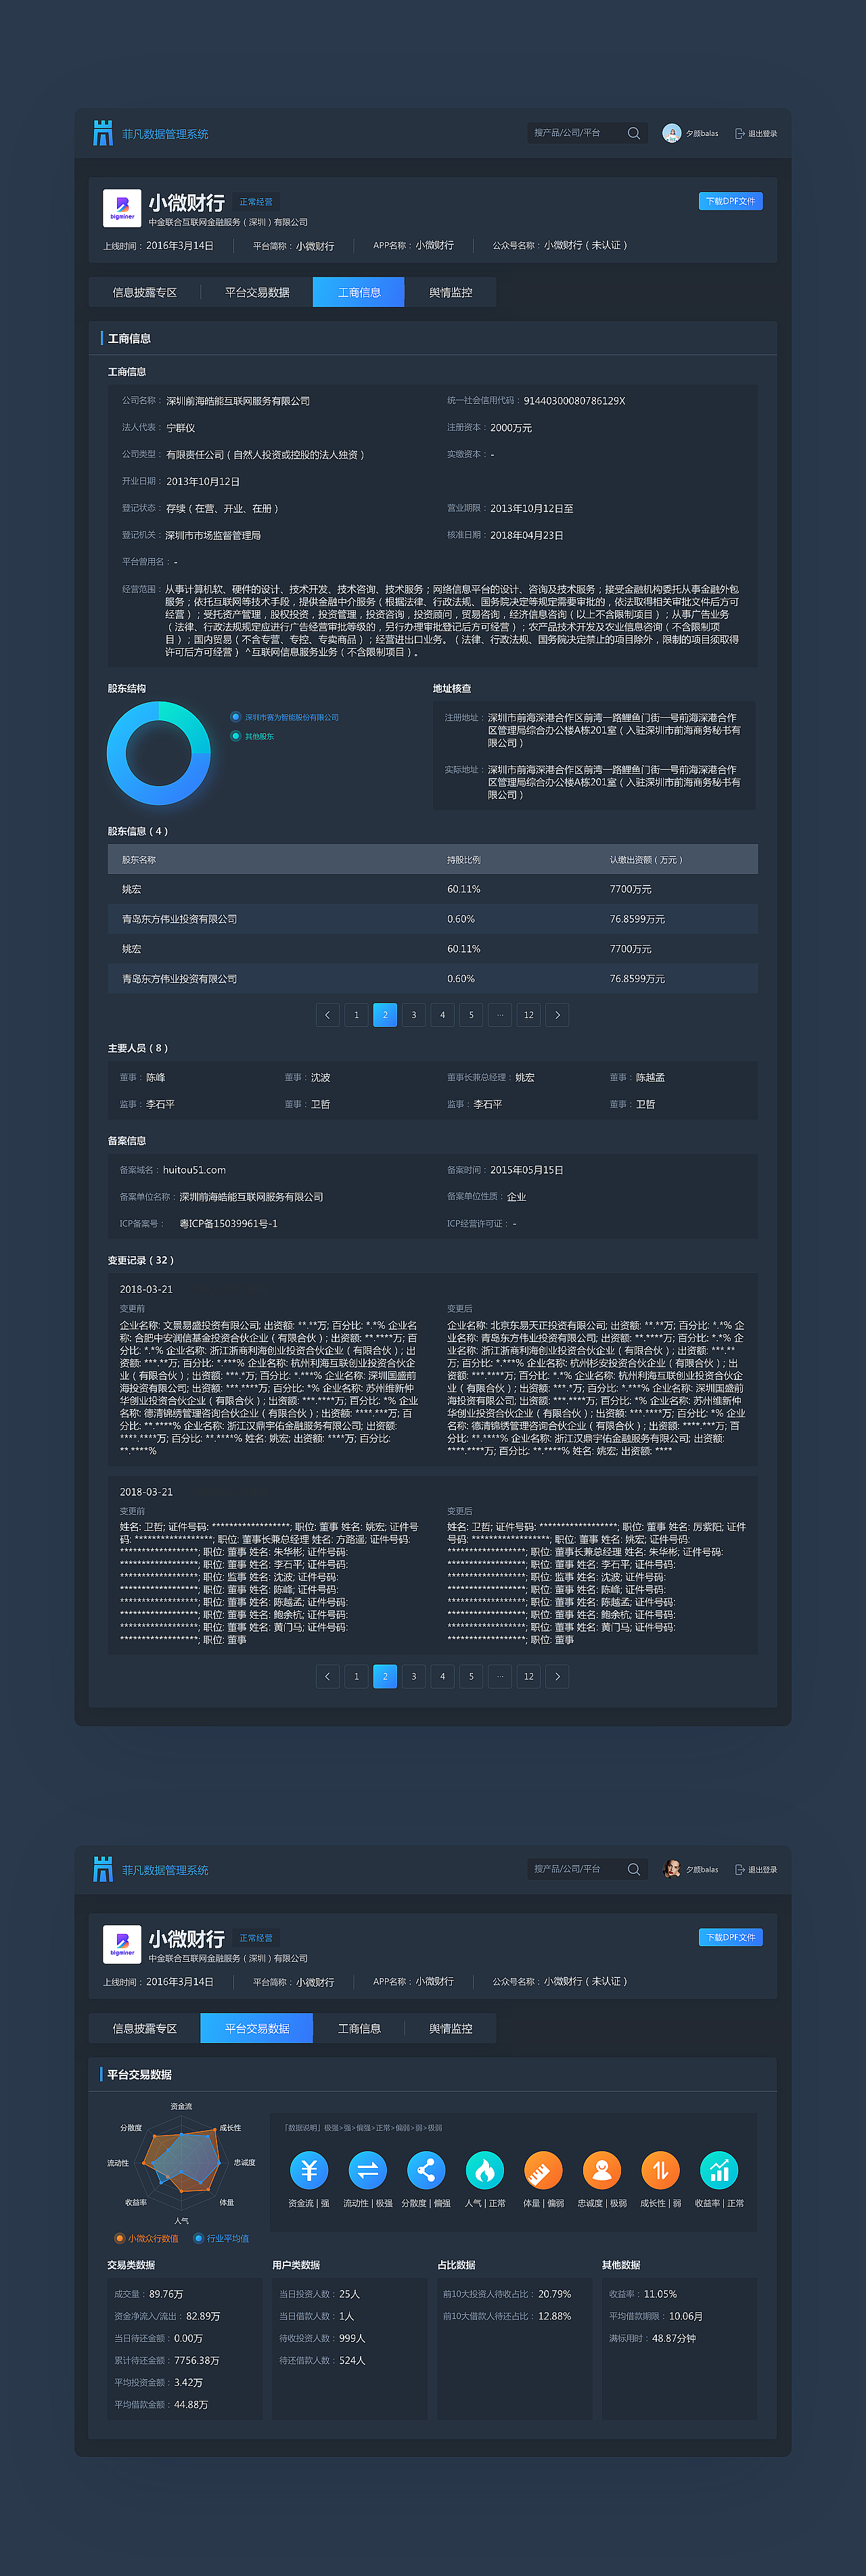Click the castle logo on the 平台交易数据 screen header
The image size is (866, 2576).
(103, 1869)
